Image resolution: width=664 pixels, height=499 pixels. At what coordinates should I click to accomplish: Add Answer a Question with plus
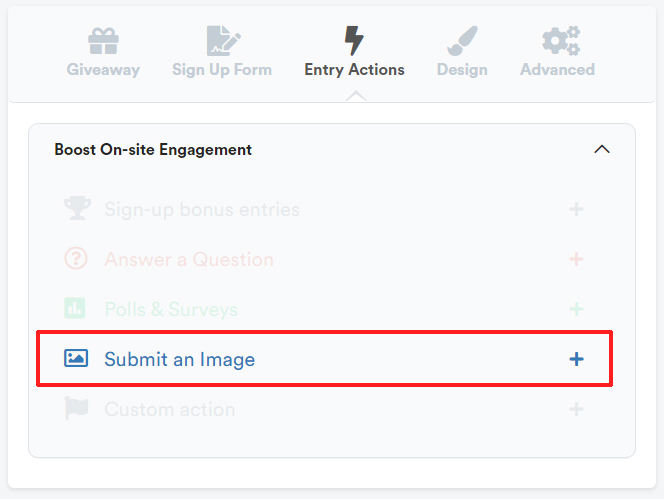click(576, 259)
